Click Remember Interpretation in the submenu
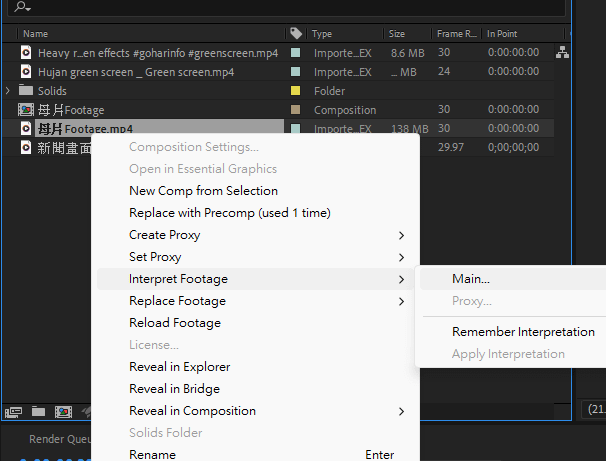This screenshot has height=461, width=606. [523, 332]
